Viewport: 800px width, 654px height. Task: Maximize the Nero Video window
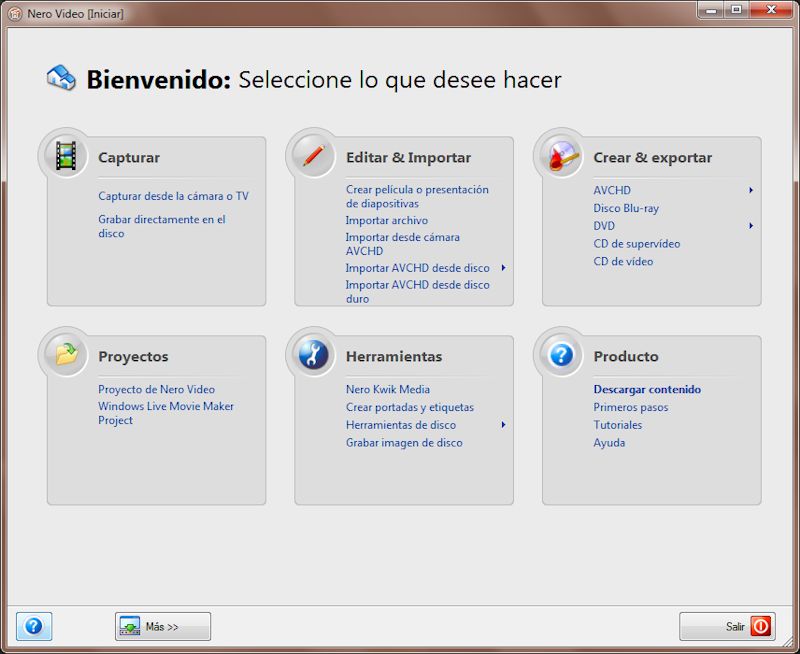736,10
